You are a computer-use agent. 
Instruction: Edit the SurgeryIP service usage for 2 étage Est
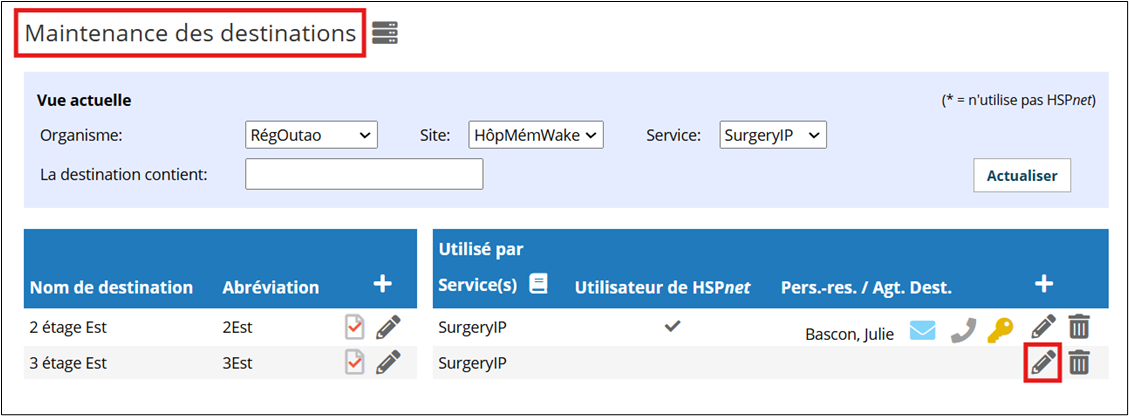pyautogui.click(x=1043, y=327)
